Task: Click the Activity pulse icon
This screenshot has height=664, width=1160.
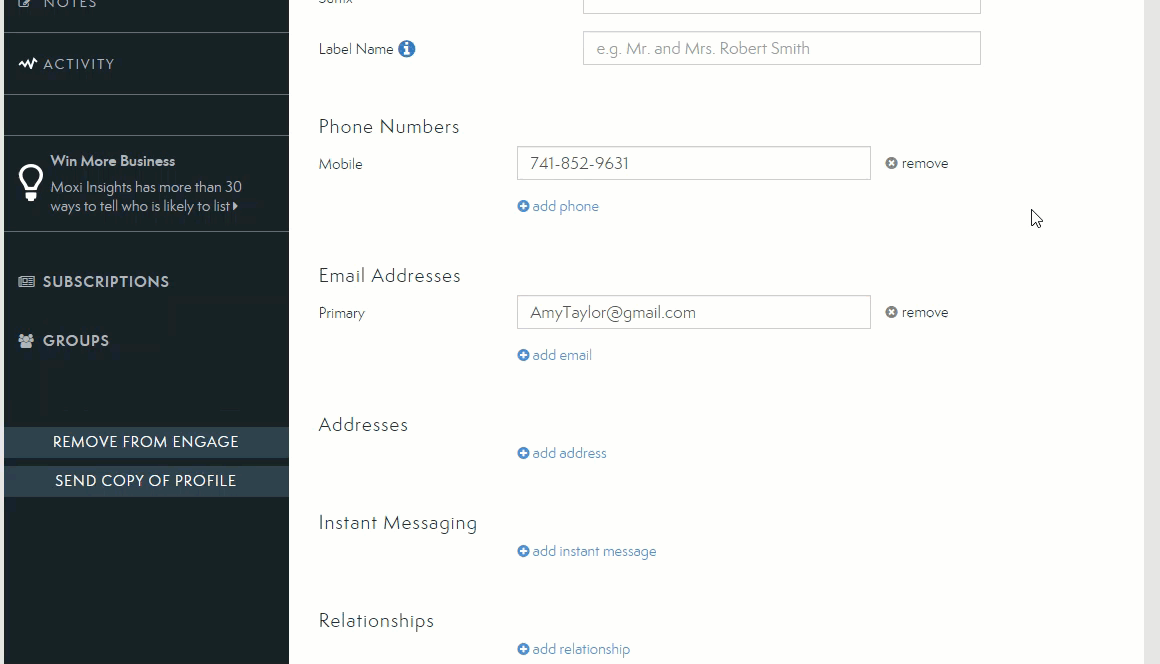Action: click(x=28, y=64)
